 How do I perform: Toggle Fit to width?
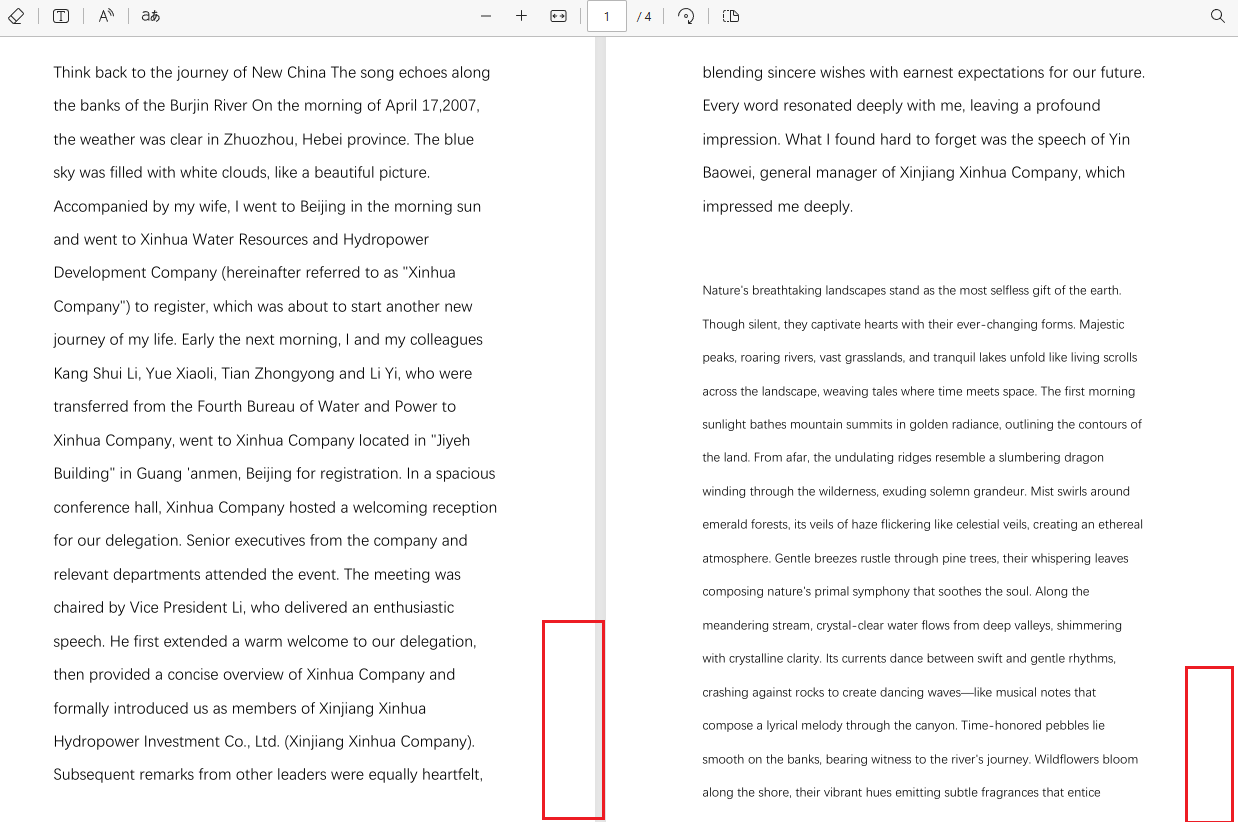tap(559, 16)
